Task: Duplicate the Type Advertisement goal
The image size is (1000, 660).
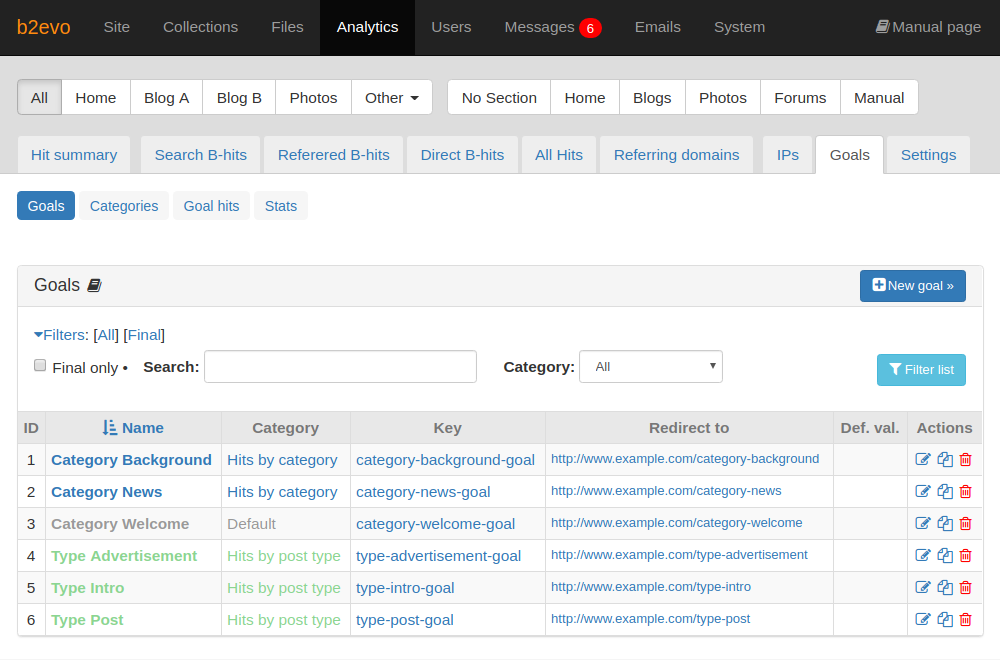Action: [x=945, y=555]
